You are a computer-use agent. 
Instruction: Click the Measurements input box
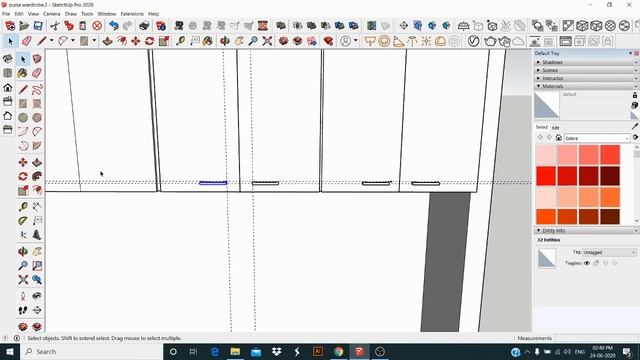click(596, 338)
